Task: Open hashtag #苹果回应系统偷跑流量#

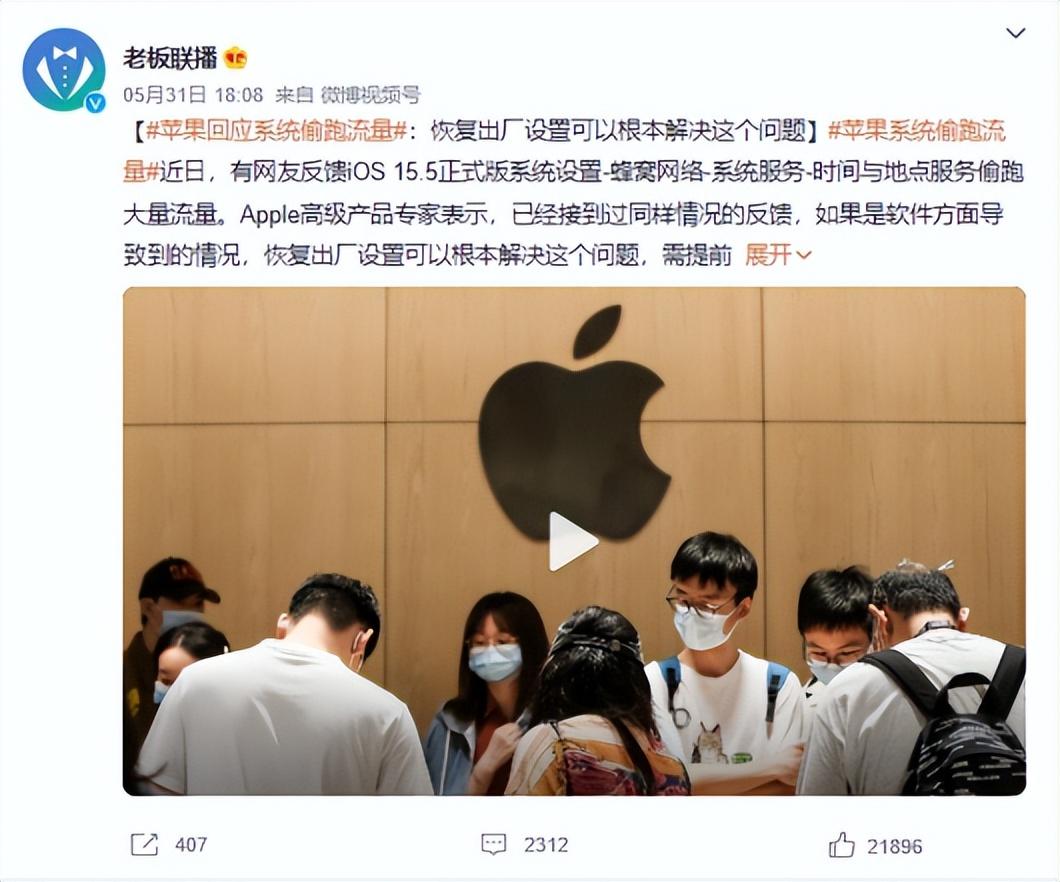Action: tap(276, 130)
